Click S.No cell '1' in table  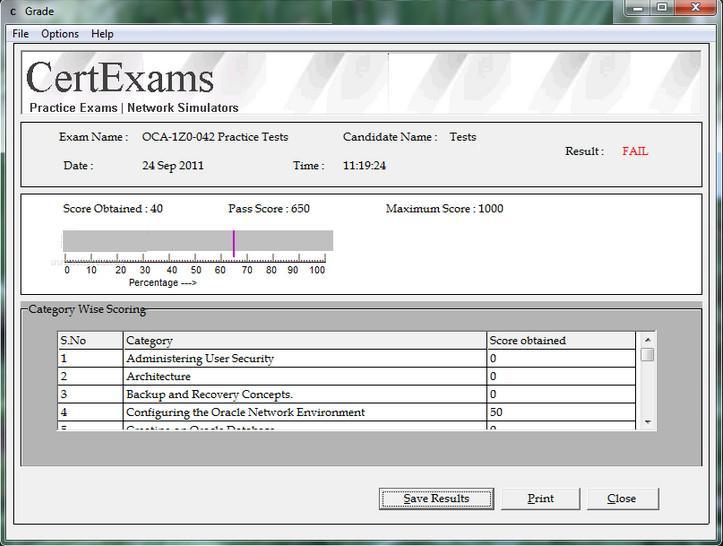point(90,358)
